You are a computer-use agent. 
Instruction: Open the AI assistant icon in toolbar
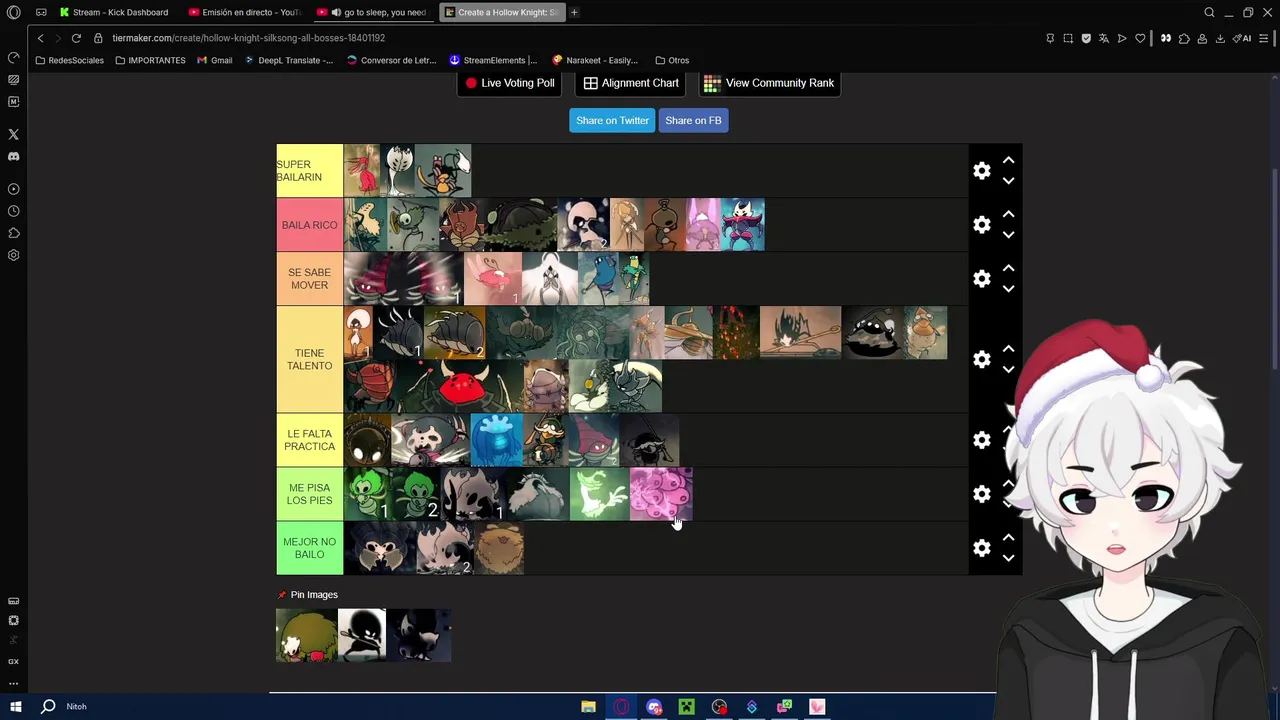(1243, 38)
